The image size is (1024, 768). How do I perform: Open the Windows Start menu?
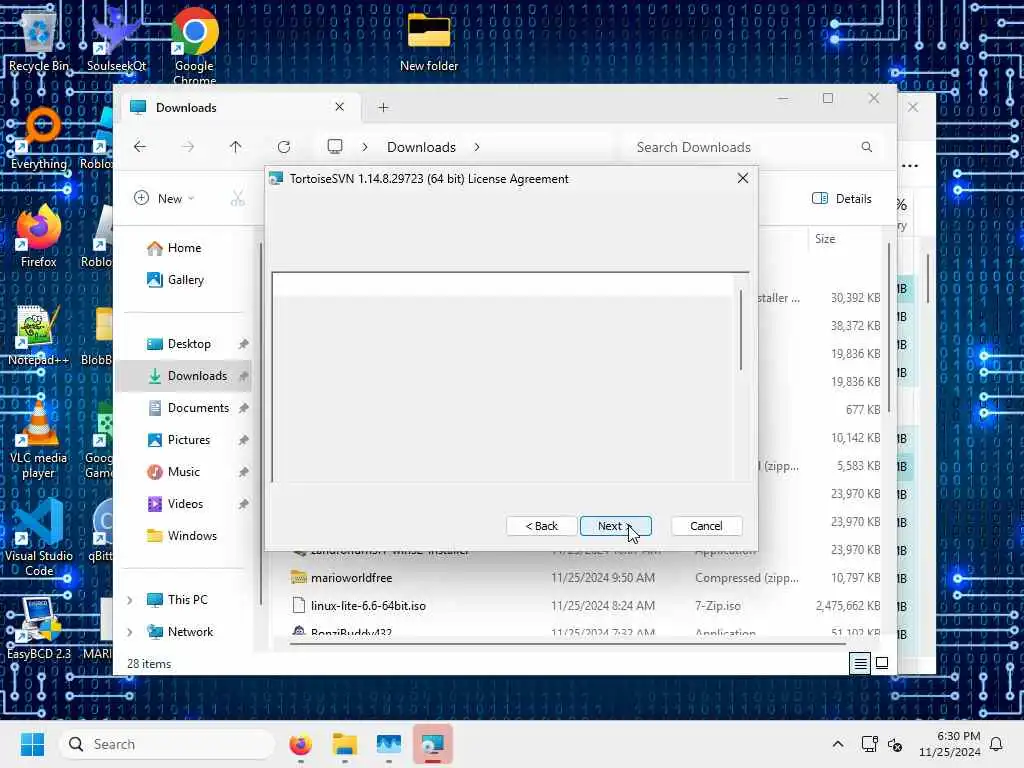[32, 744]
